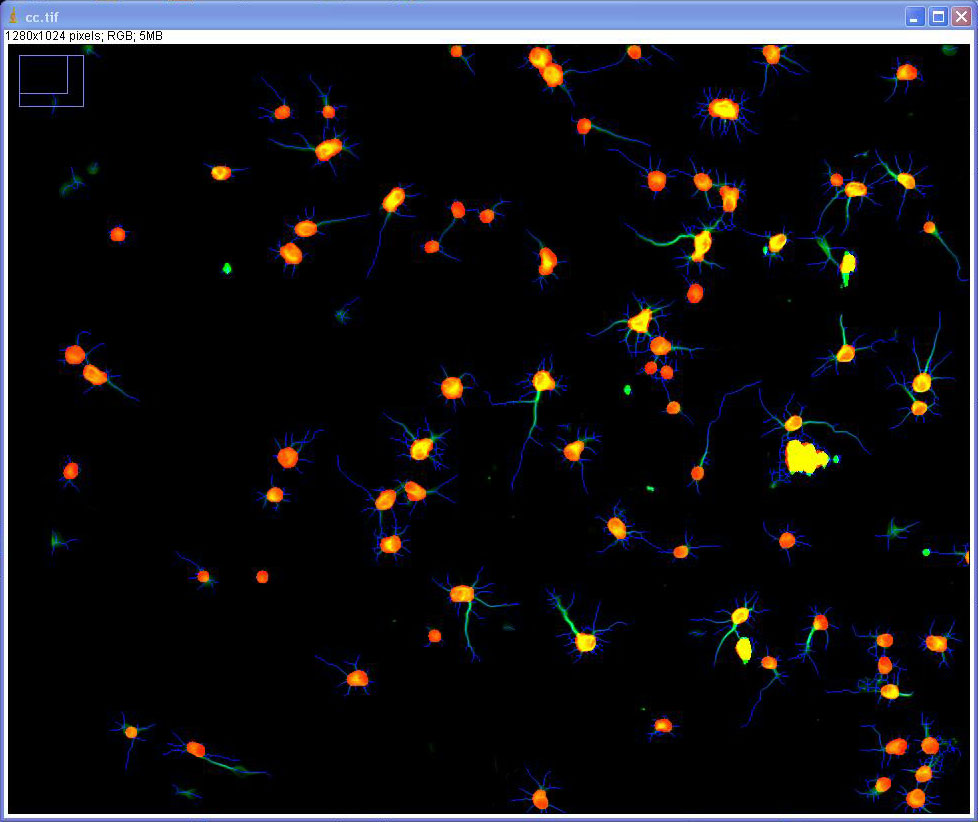Click the largest bright yellow cell cluster

(x=804, y=457)
